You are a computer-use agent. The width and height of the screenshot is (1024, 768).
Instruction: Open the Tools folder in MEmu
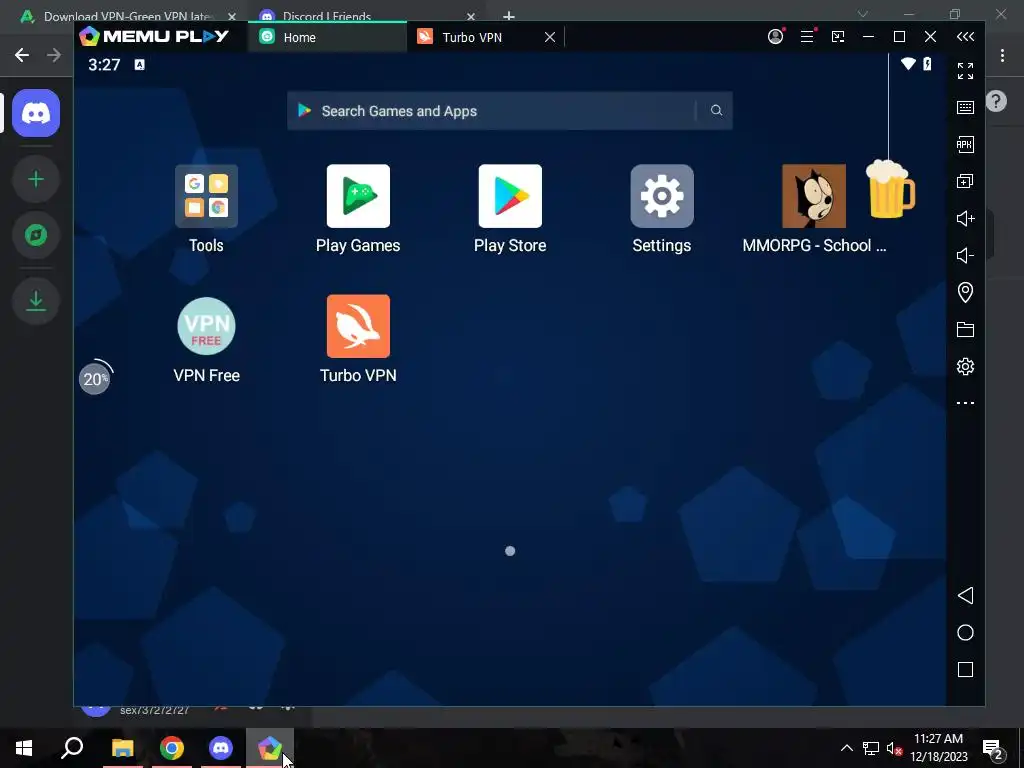206,196
